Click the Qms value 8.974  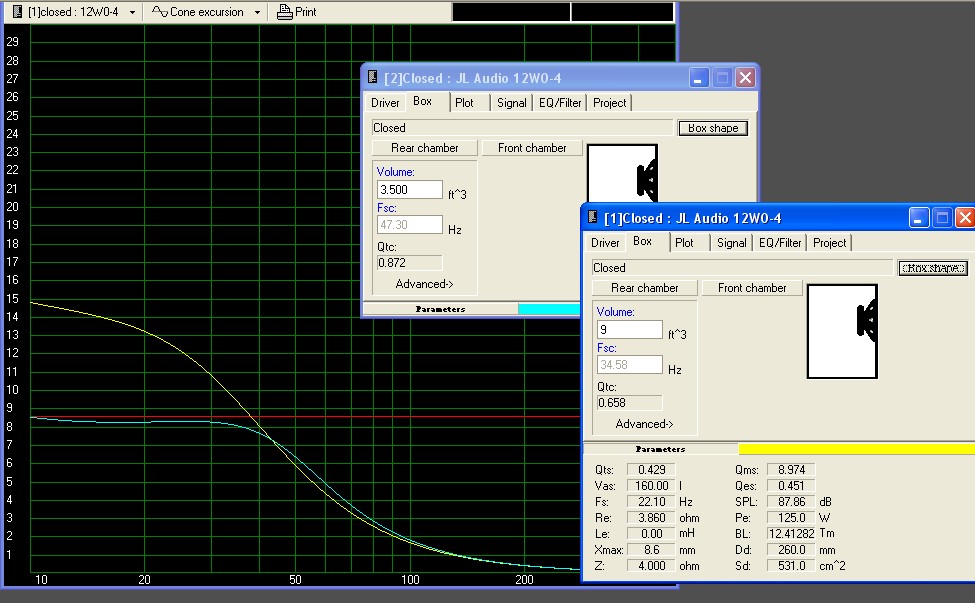point(791,470)
